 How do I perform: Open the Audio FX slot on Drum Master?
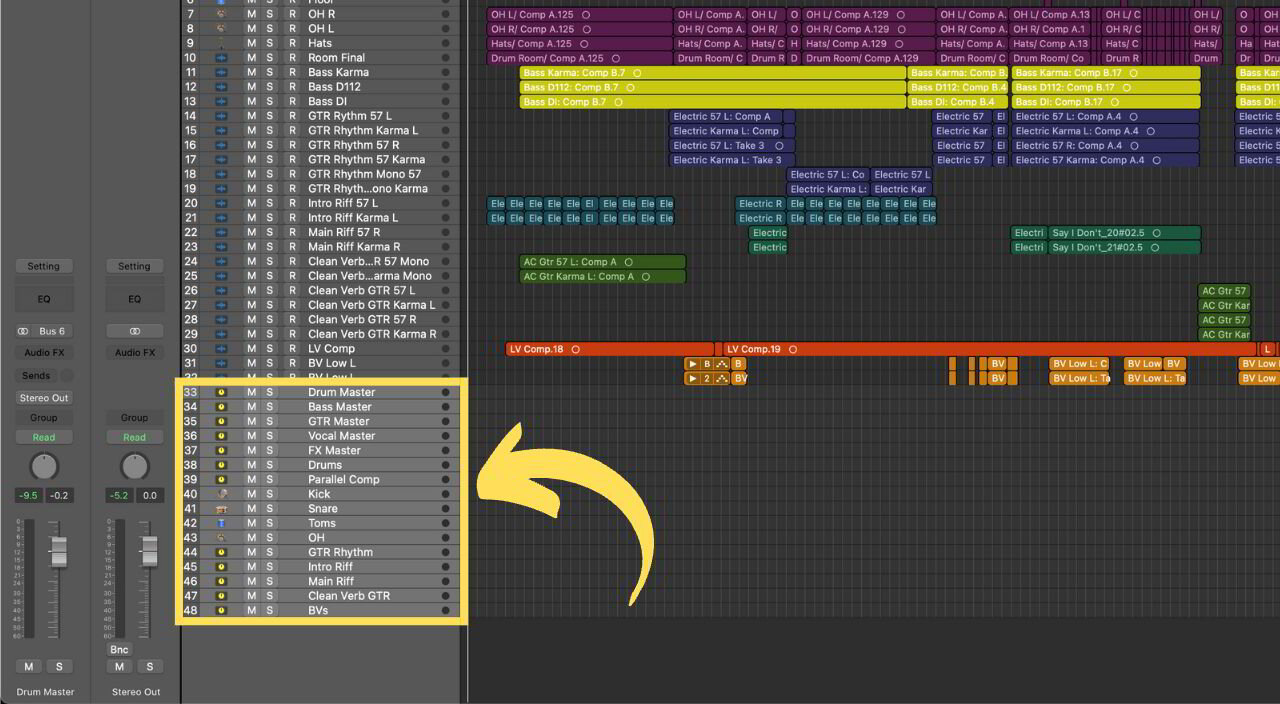tap(44, 352)
